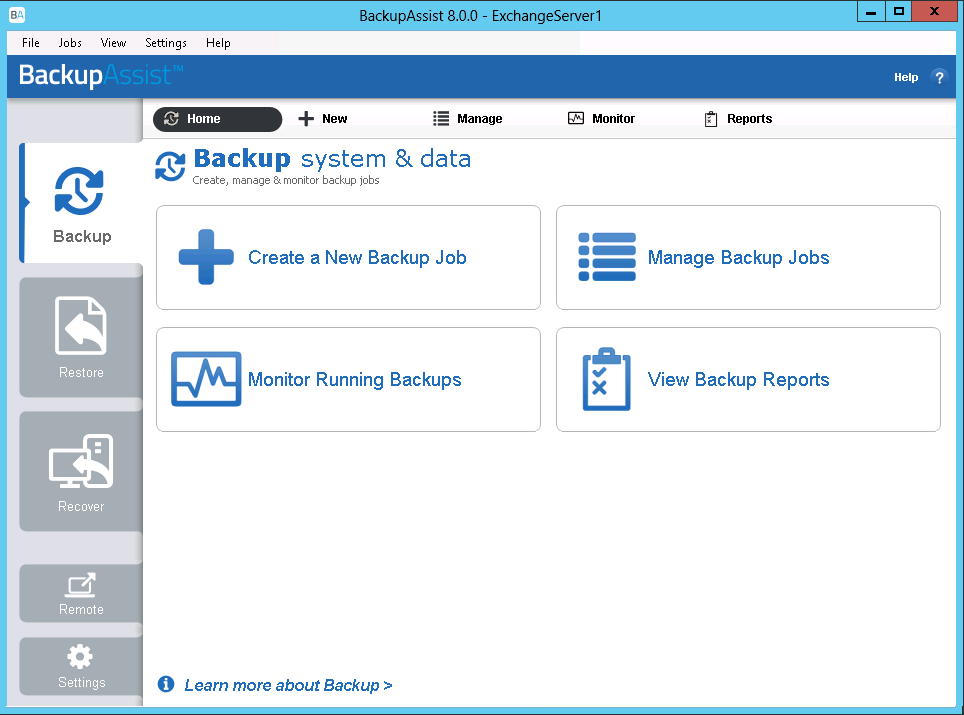Click the list icon for Manage Backup Jobs
964x715 pixels.
pyautogui.click(x=607, y=257)
